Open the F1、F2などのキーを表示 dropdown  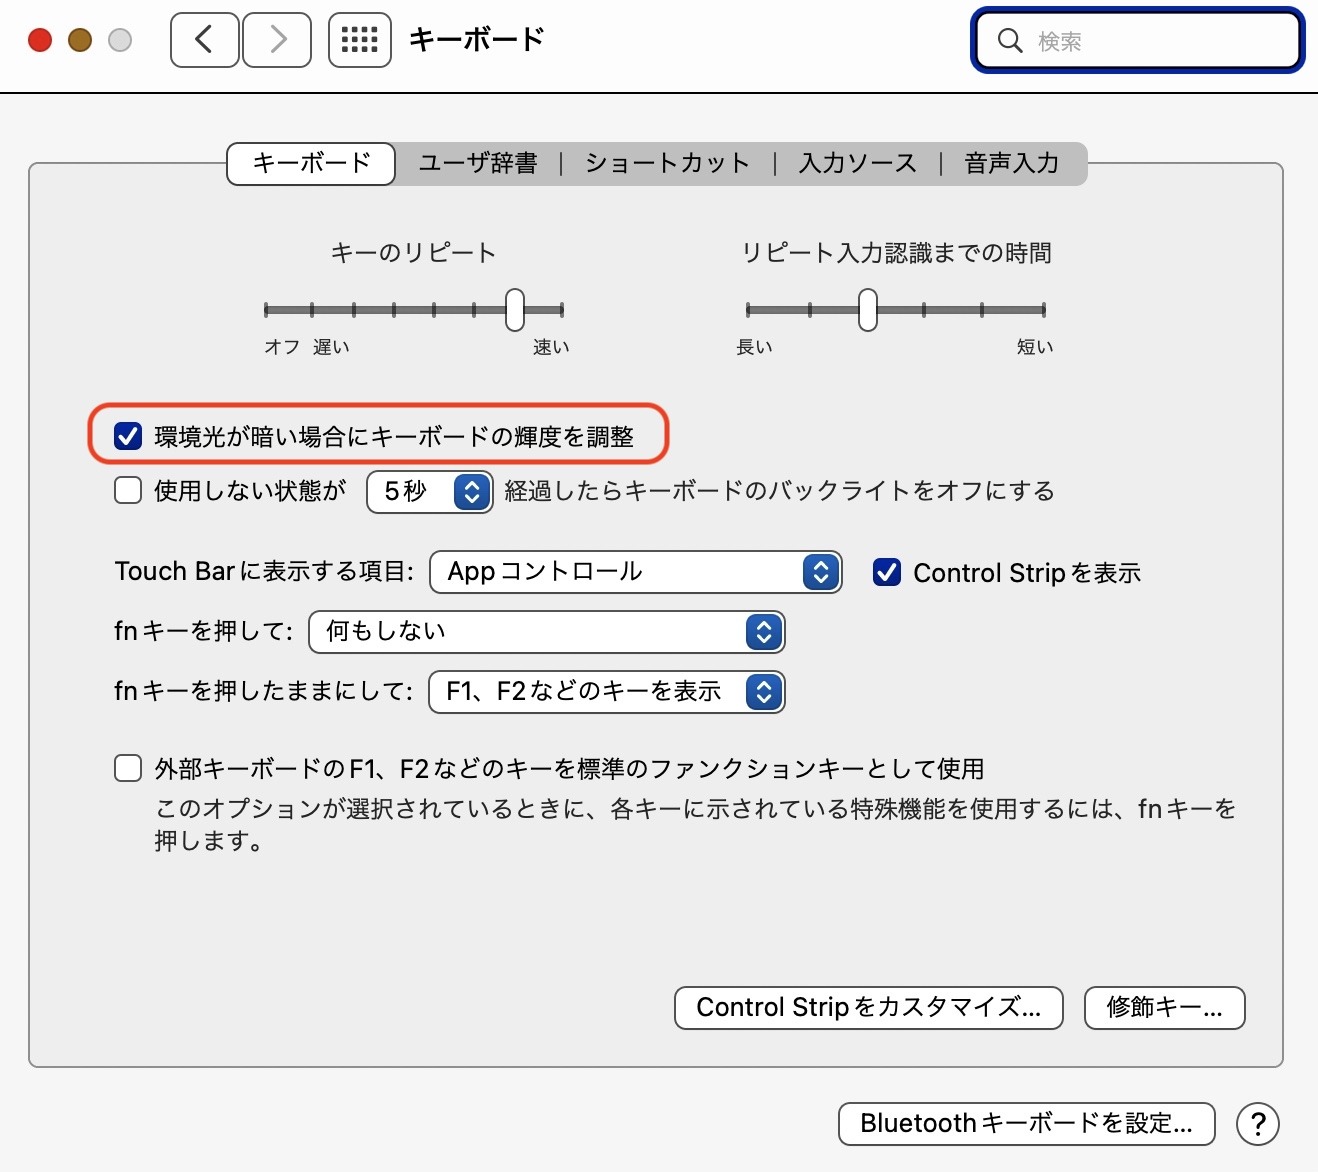tap(606, 692)
